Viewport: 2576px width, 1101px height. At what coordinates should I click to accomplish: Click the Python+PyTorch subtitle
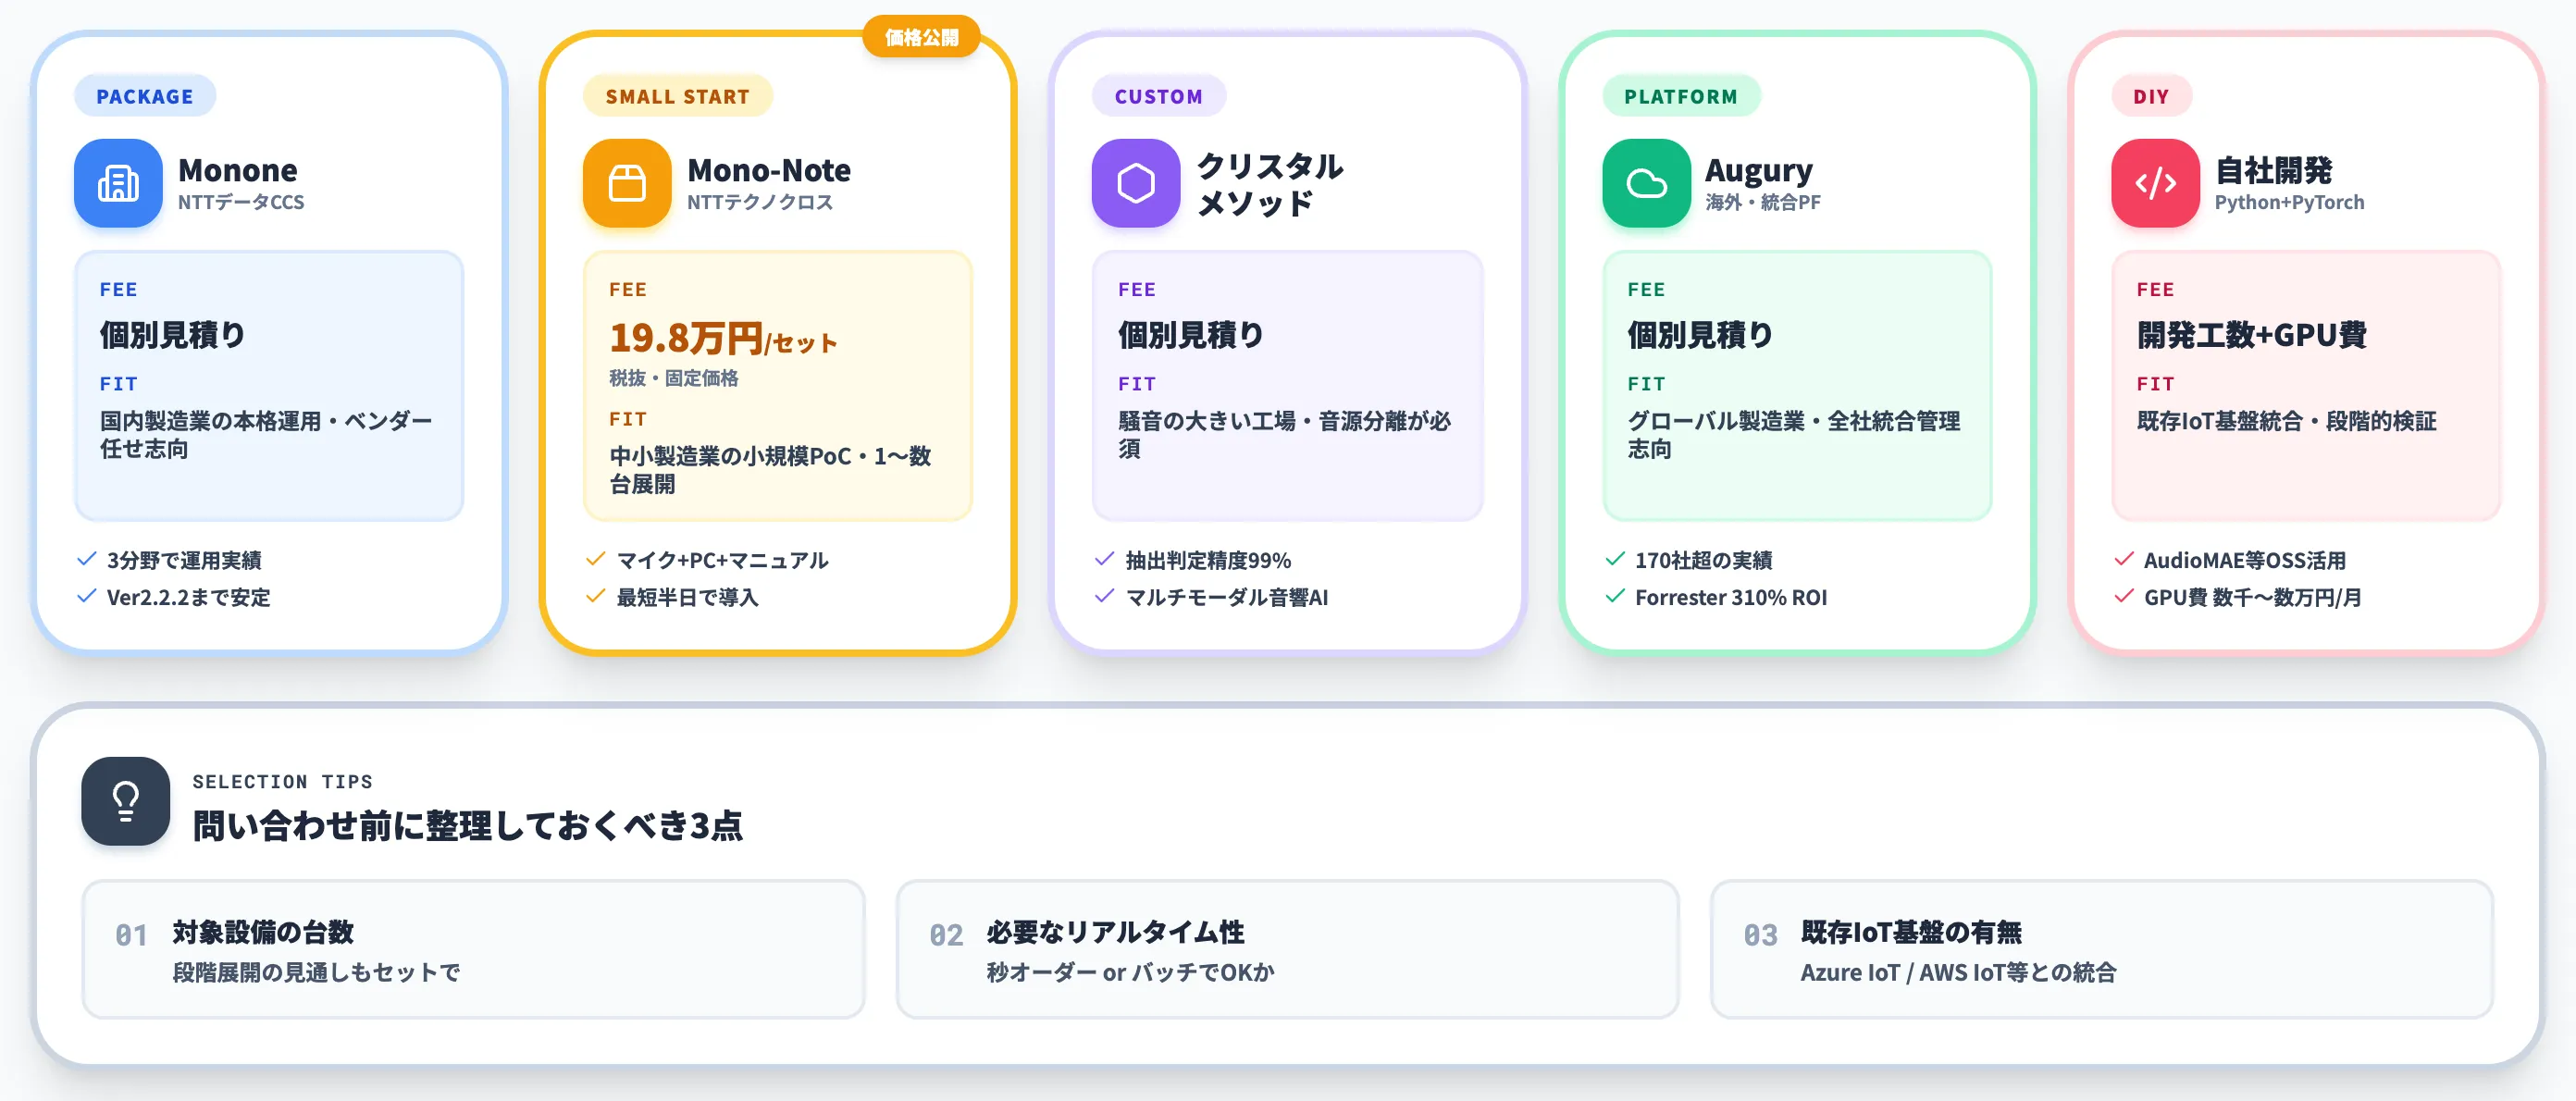point(2290,202)
